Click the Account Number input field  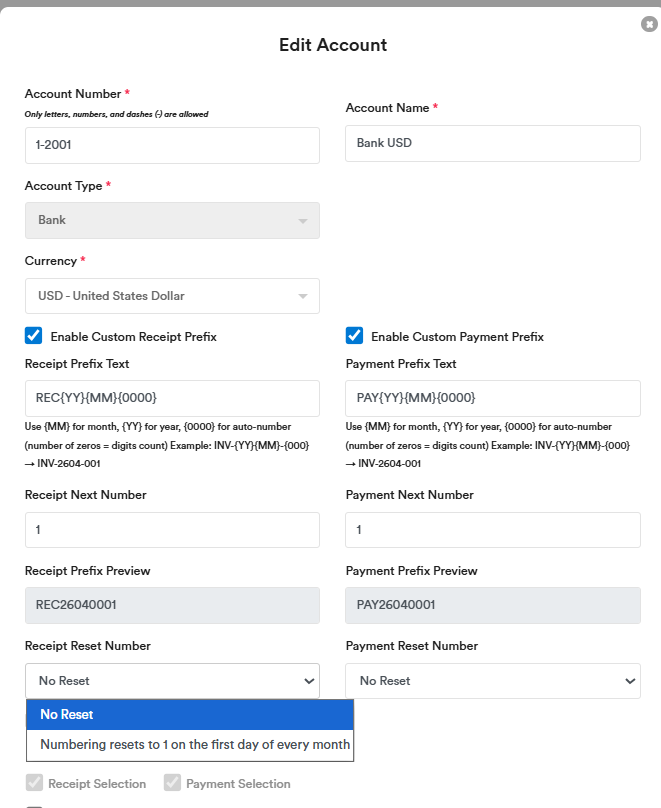[x=172, y=145]
